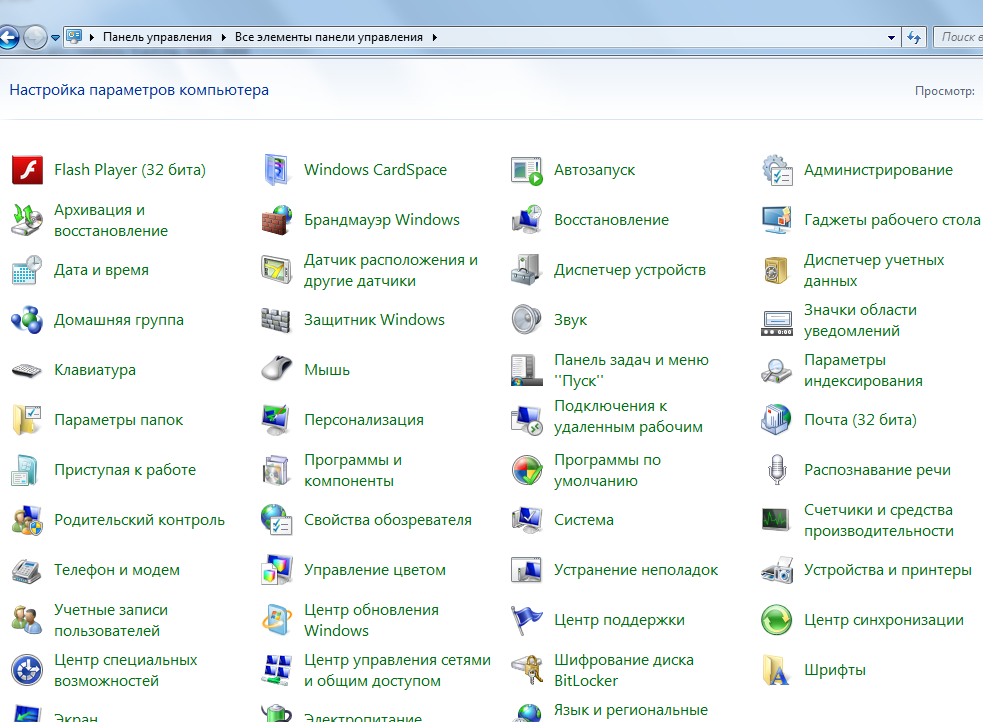Open the Защитник Windows wall icon

click(276, 320)
